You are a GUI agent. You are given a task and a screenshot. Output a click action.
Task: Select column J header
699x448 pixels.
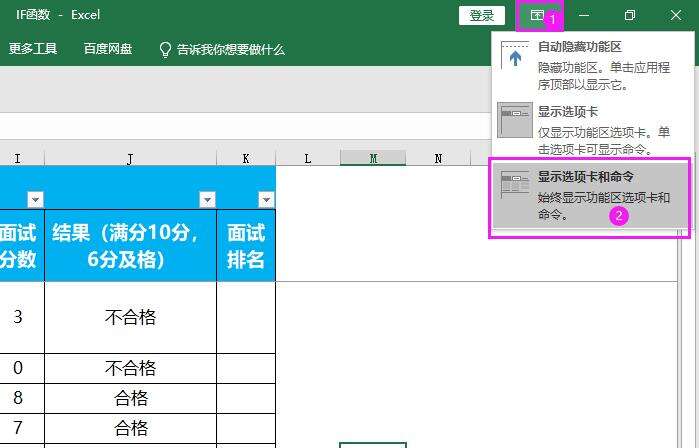(x=130, y=159)
